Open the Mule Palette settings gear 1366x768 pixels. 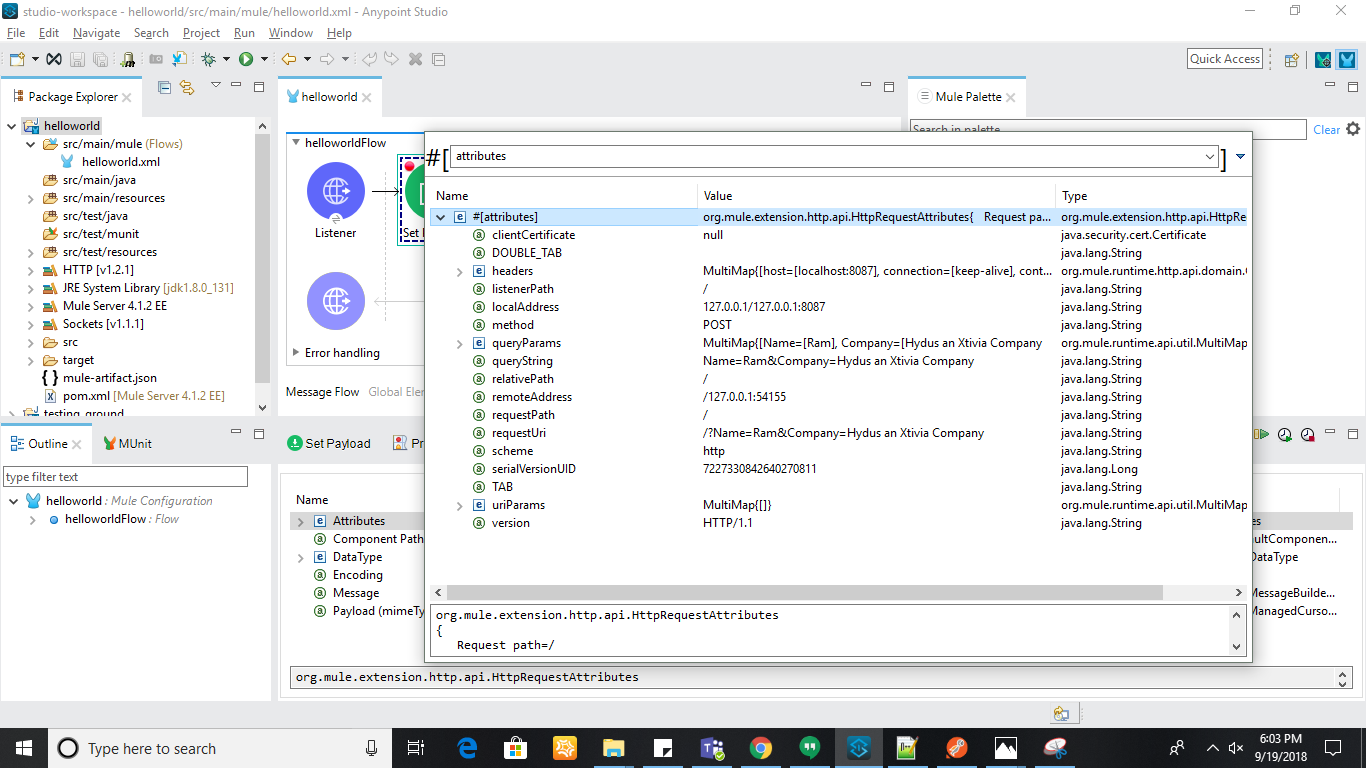click(1353, 129)
